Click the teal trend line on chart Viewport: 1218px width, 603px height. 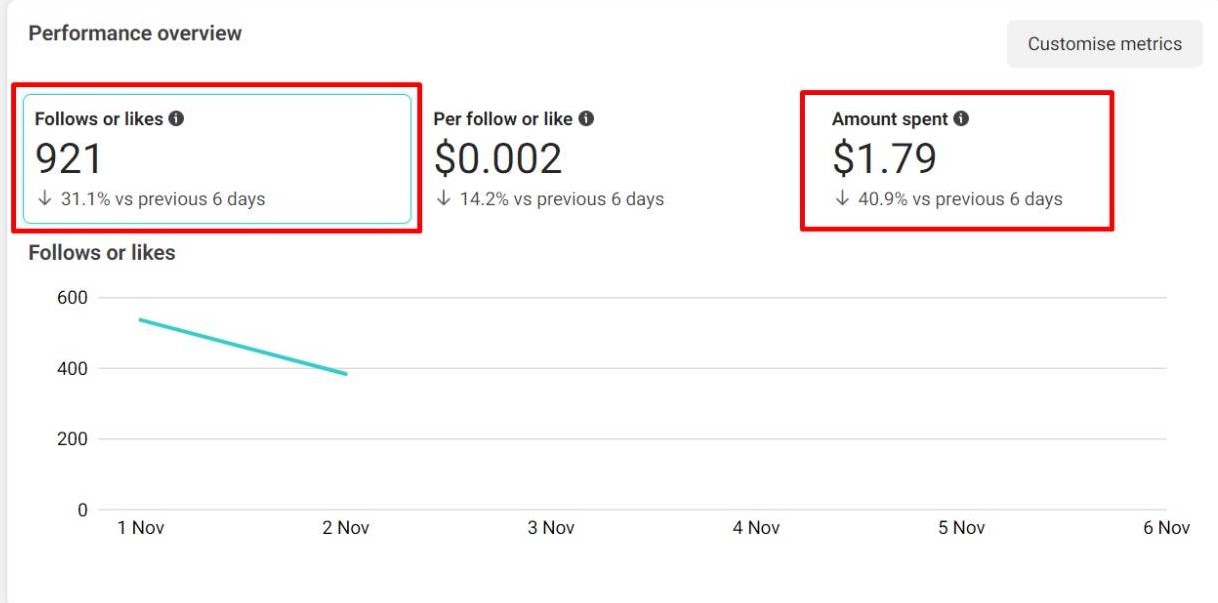[x=243, y=347]
